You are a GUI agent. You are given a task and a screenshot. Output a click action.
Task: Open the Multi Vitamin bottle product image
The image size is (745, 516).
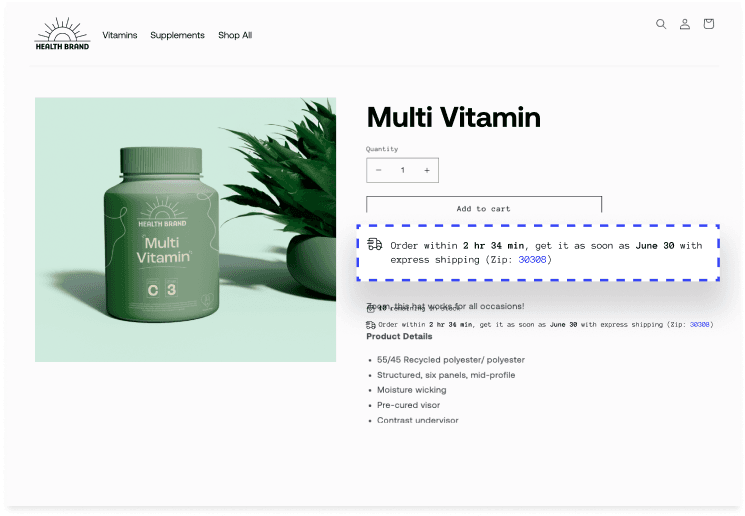(185, 230)
